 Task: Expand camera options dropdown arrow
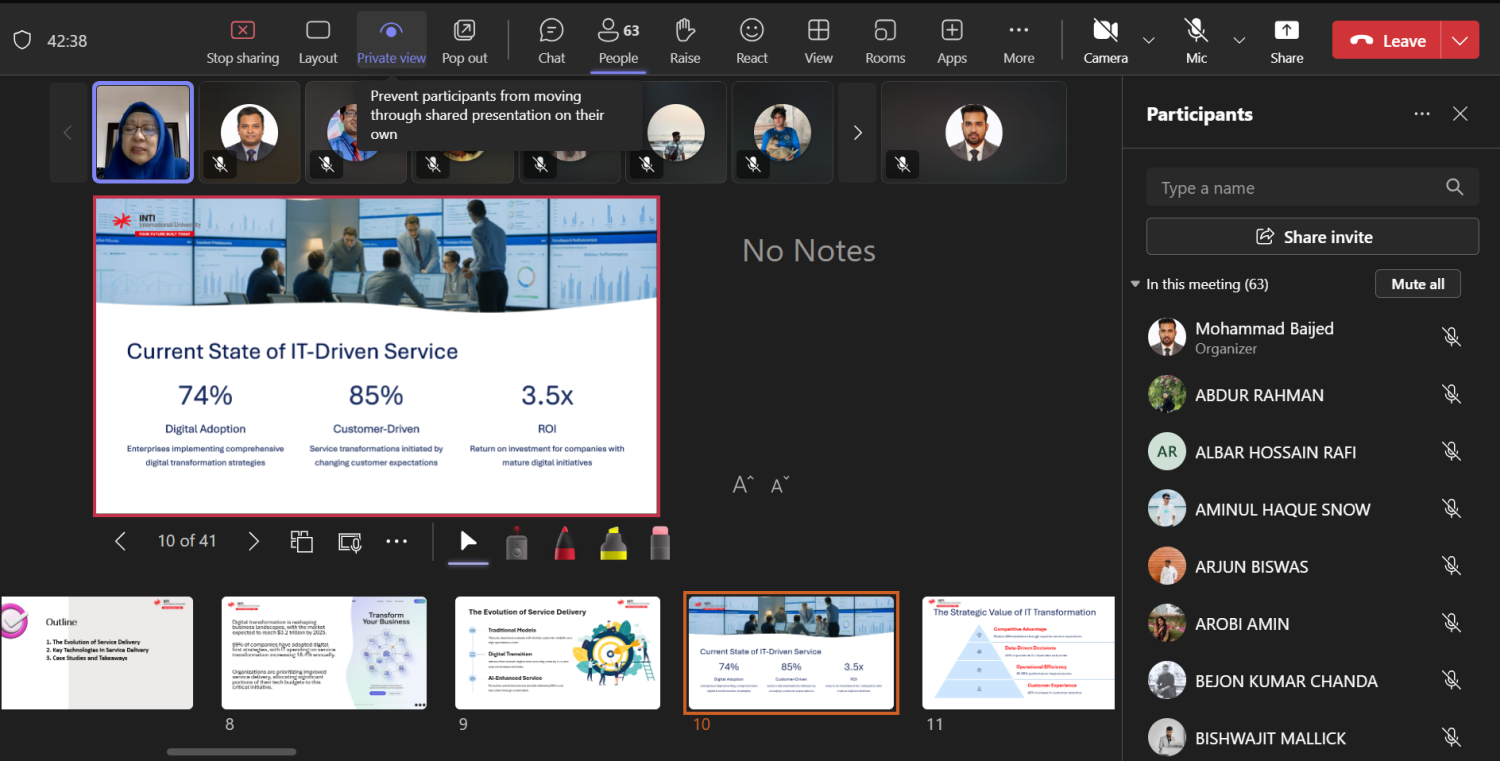click(x=1149, y=41)
